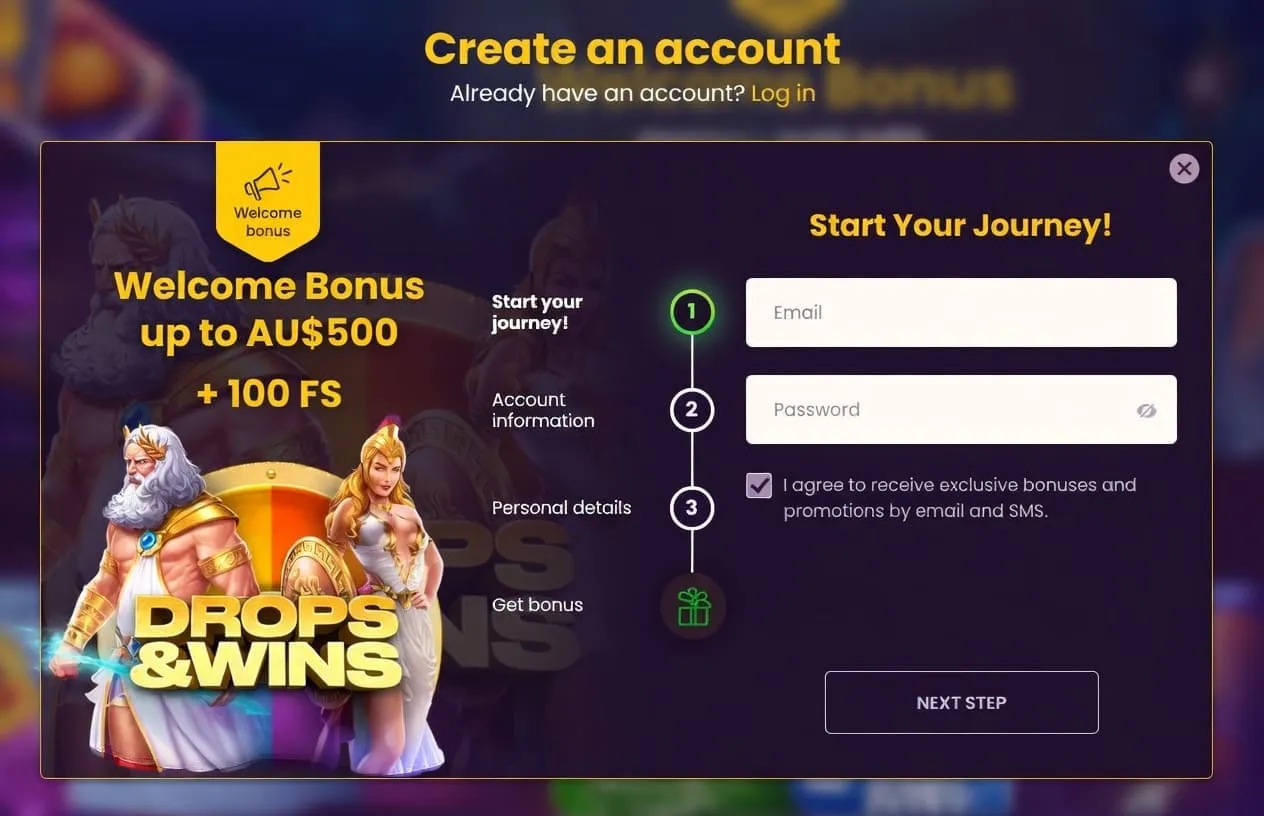Select the Get bonus step label
1264x816 pixels.
[538, 605]
